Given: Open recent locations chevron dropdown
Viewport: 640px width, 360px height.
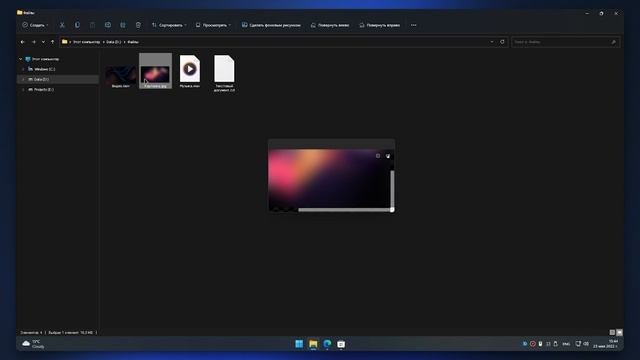Looking at the screenshot, I should [x=43, y=42].
